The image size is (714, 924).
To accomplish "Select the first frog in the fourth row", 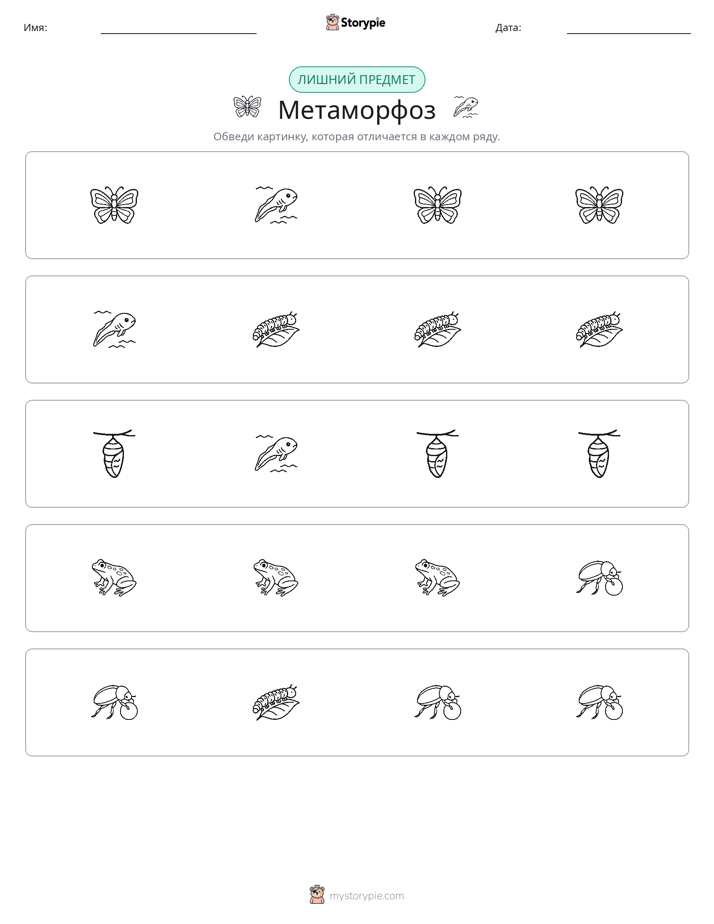I will pyautogui.click(x=114, y=578).
